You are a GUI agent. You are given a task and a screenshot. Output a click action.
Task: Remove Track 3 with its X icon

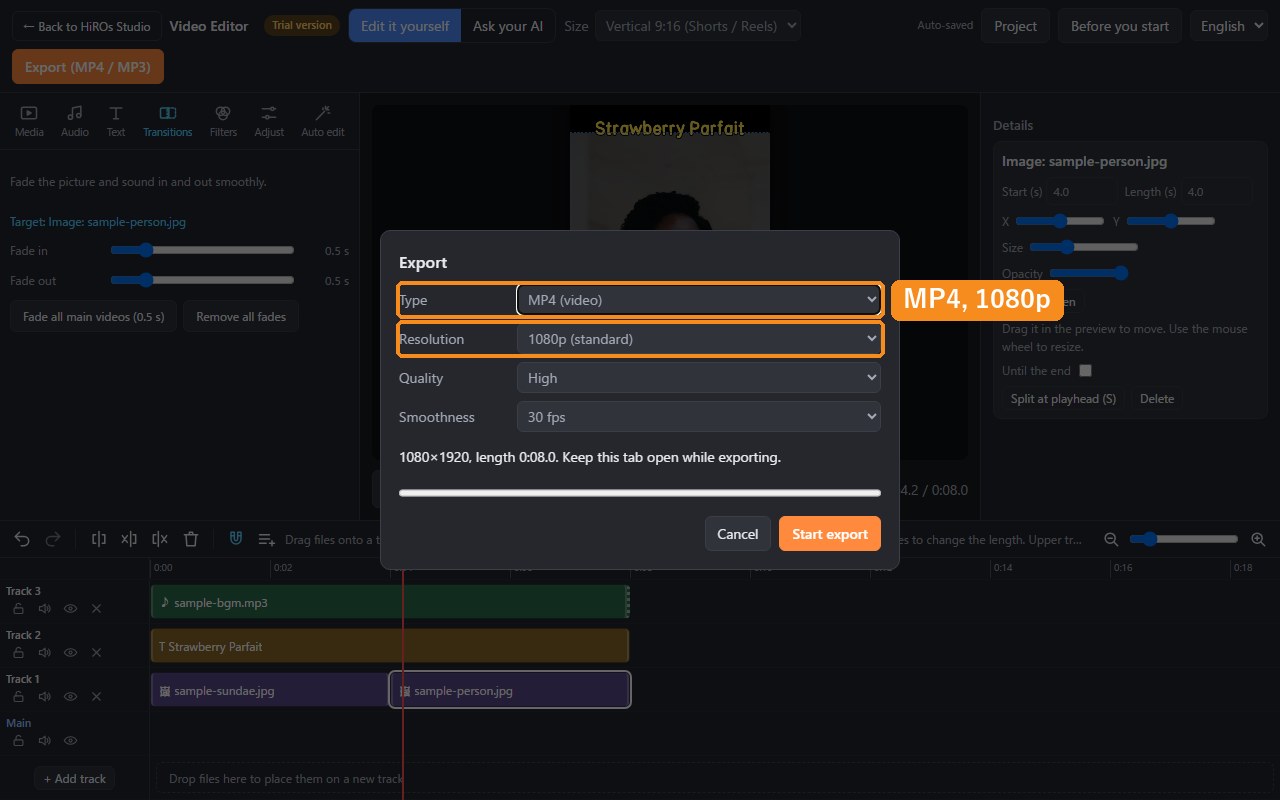coord(97,608)
